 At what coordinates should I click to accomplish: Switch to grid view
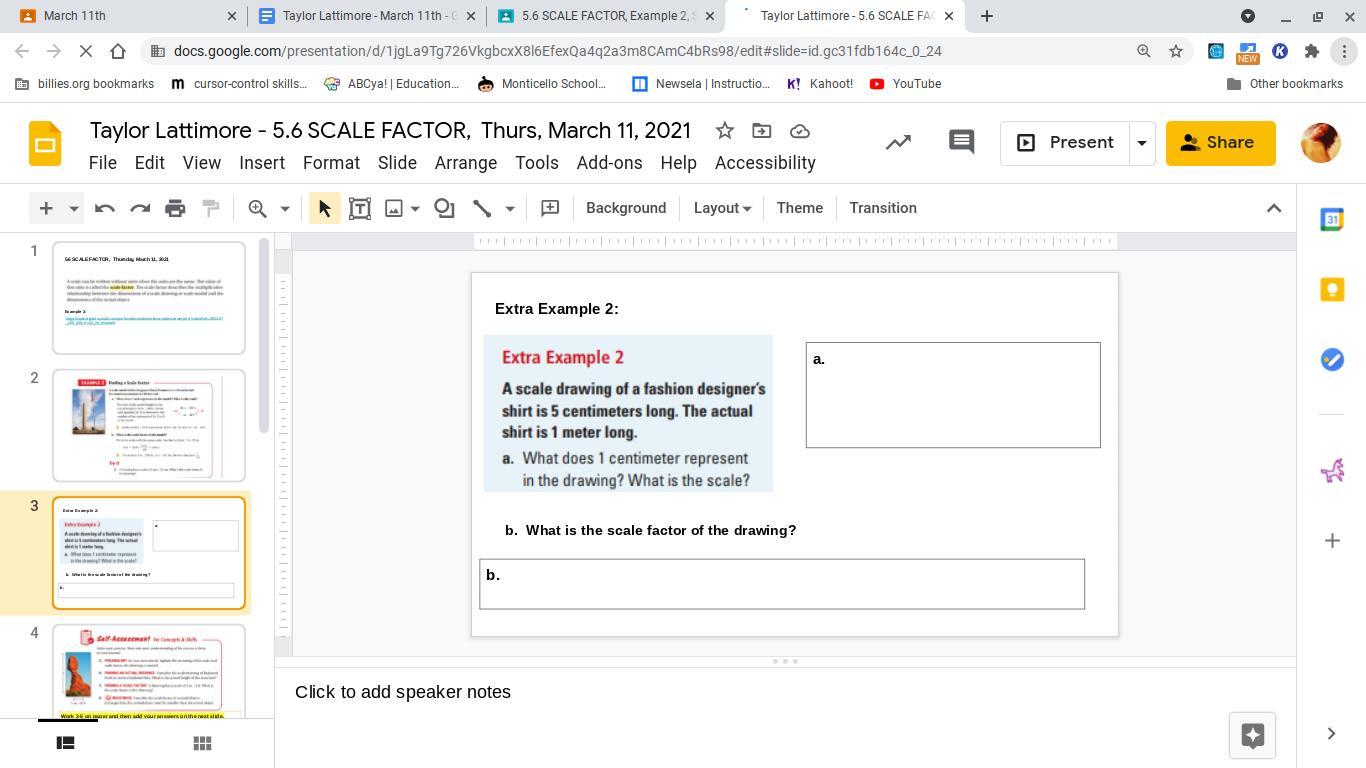(202, 743)
